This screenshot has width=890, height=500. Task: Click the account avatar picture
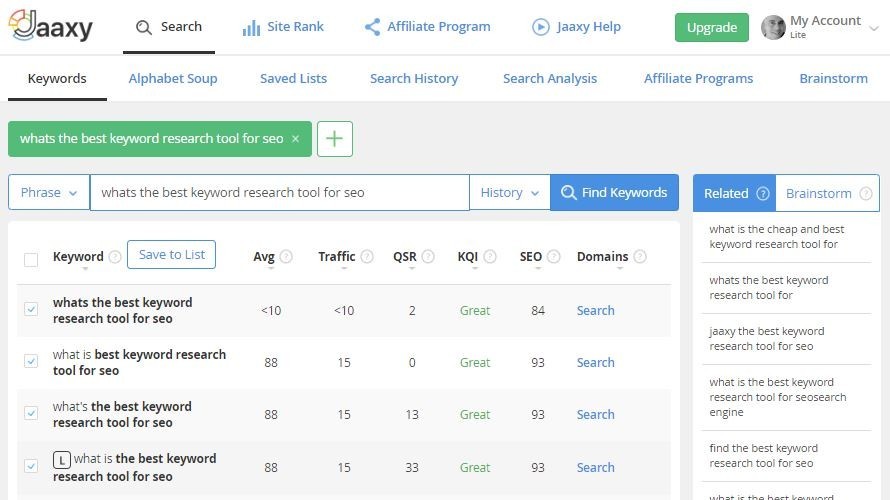tap(773, 27)
